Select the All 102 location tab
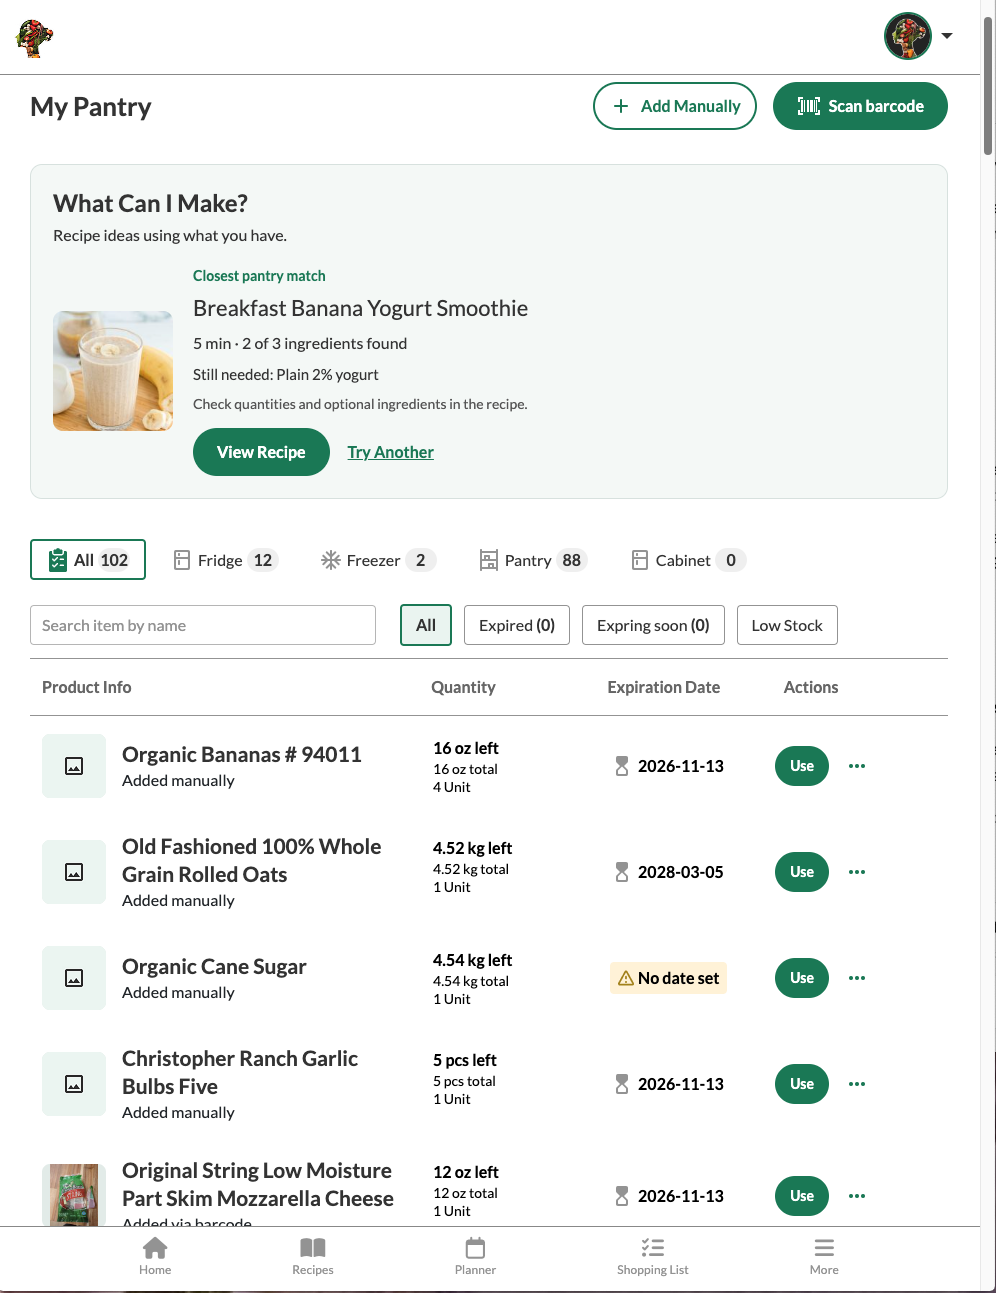 coord(88,560)
